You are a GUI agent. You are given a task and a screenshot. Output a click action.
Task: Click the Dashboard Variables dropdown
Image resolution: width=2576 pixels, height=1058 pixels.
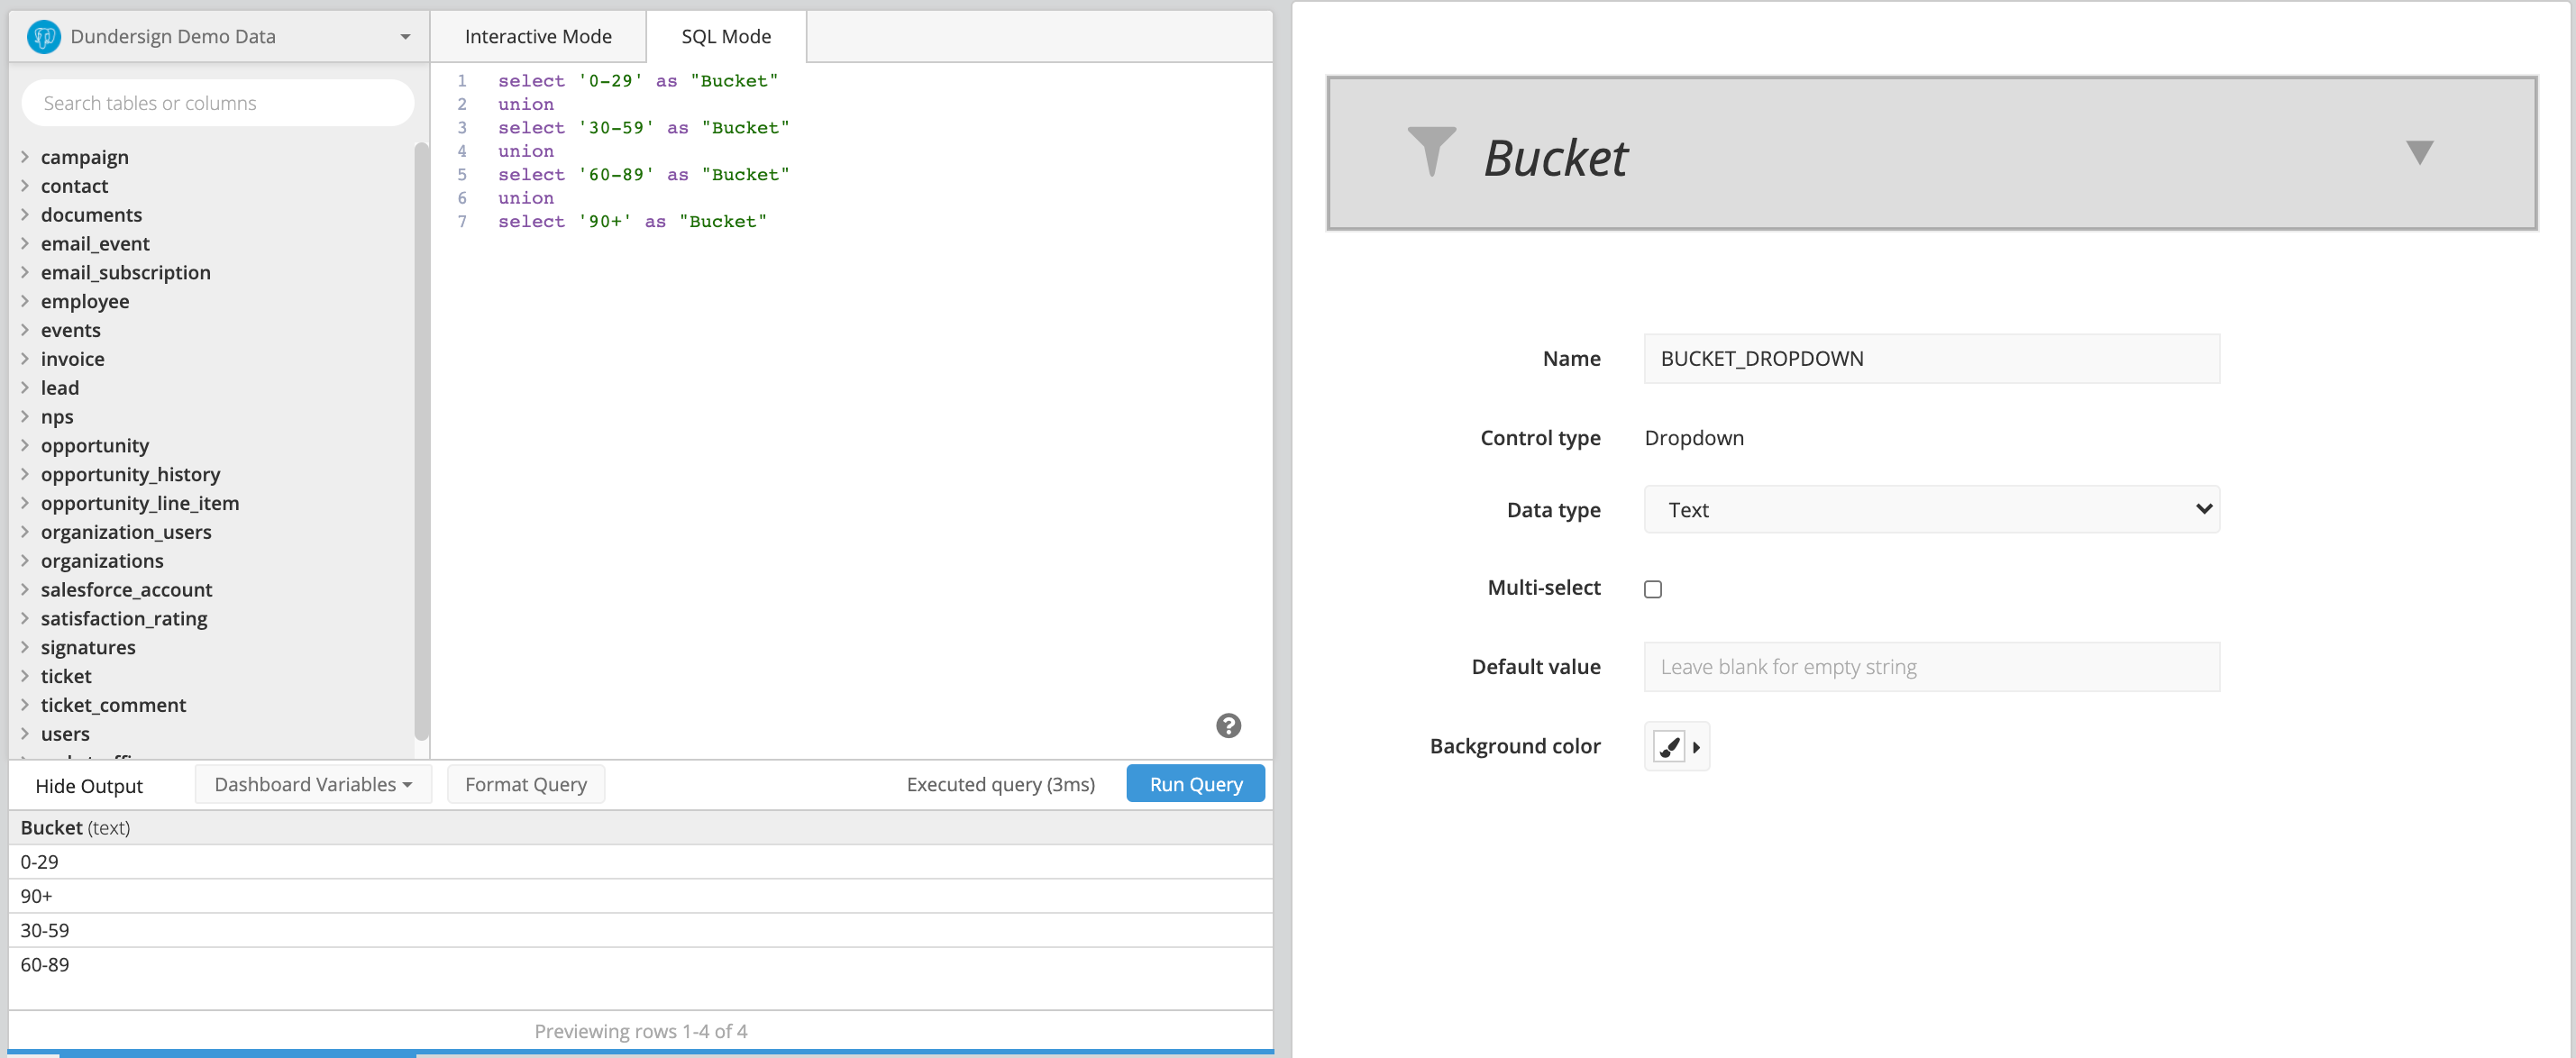click(x=310, y=784)
